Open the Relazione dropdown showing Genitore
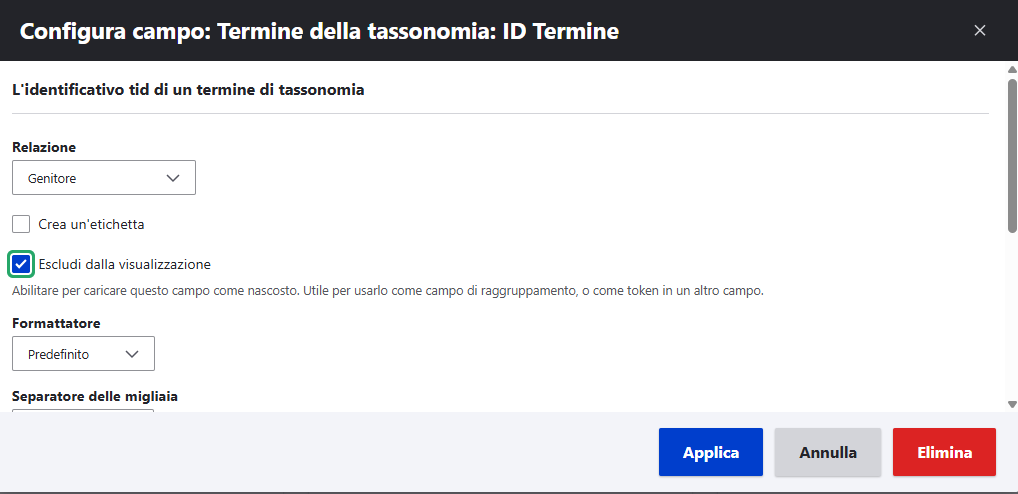This screenshot has width=1018, height=494. tap(103, 178)
